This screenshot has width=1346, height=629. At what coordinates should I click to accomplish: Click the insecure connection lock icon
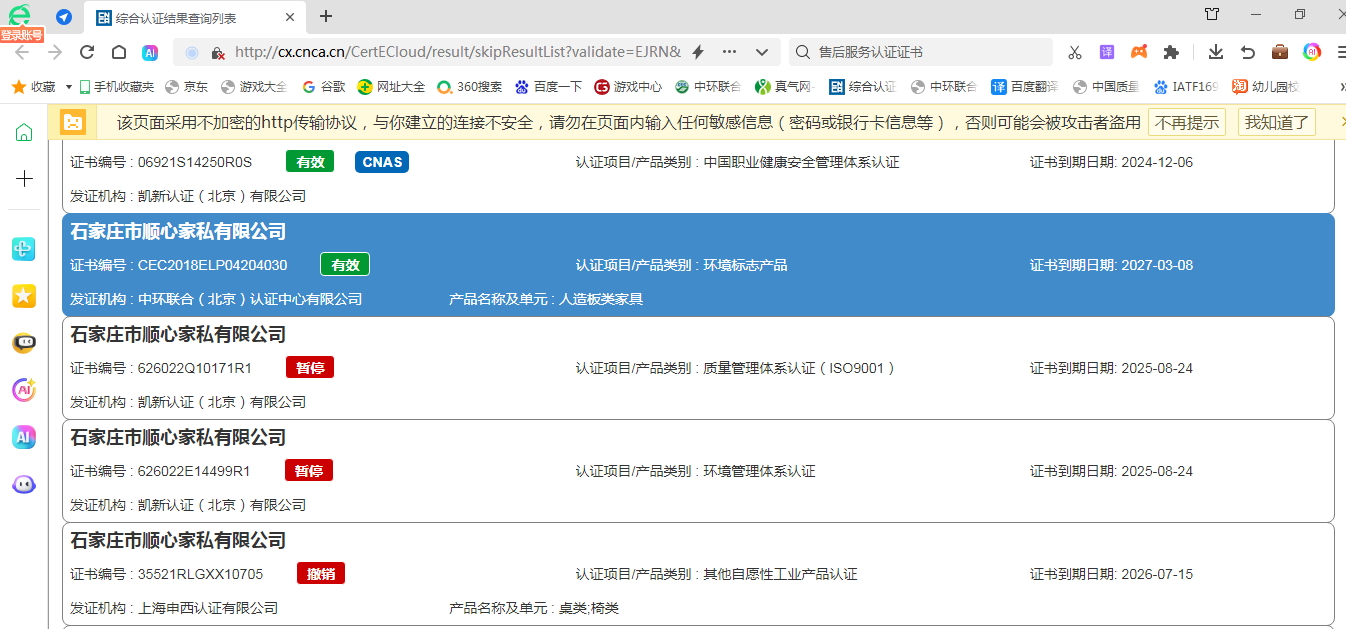(x=217, y=52)
